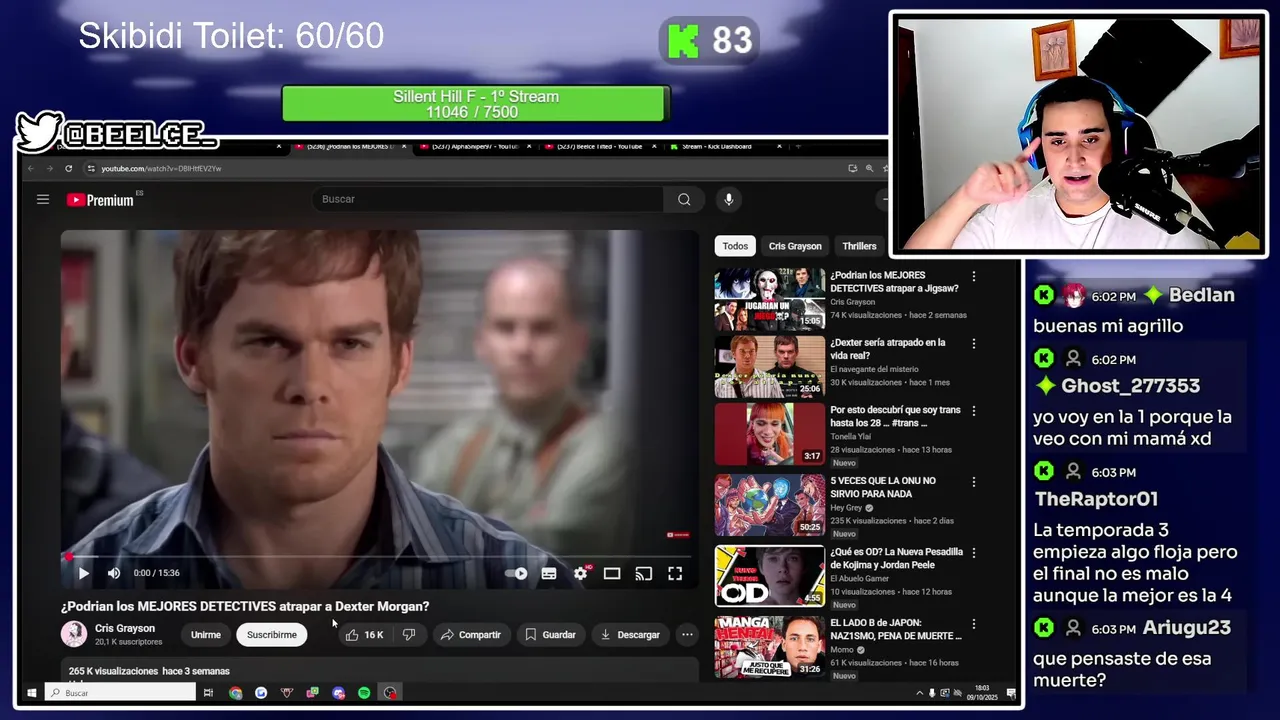Open OBS Studio from the taskbar
1280x720 pixels.
(390, 692)
